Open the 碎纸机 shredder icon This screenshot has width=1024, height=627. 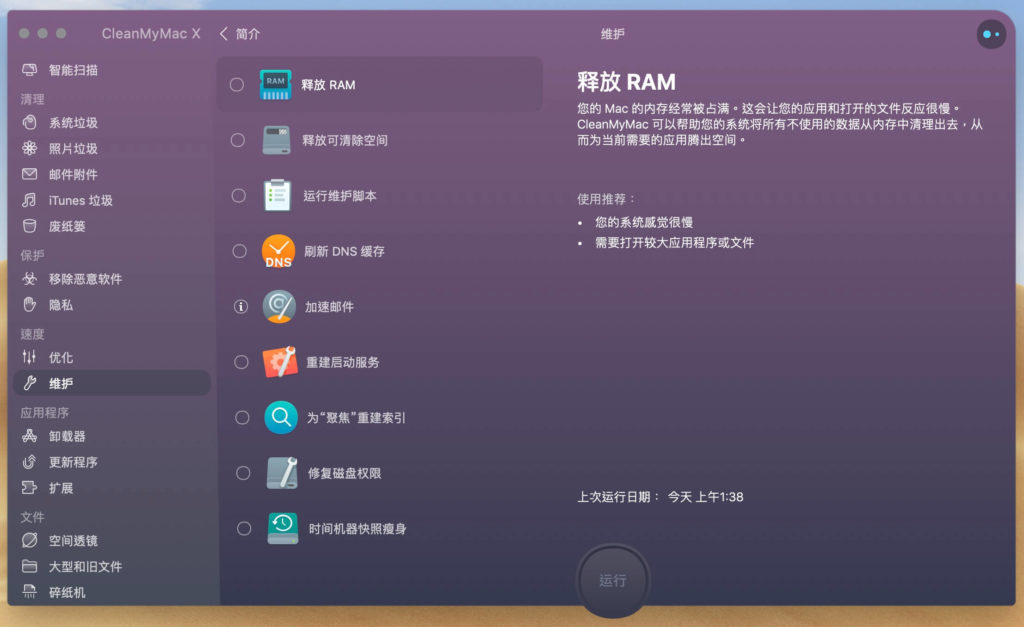29,592
